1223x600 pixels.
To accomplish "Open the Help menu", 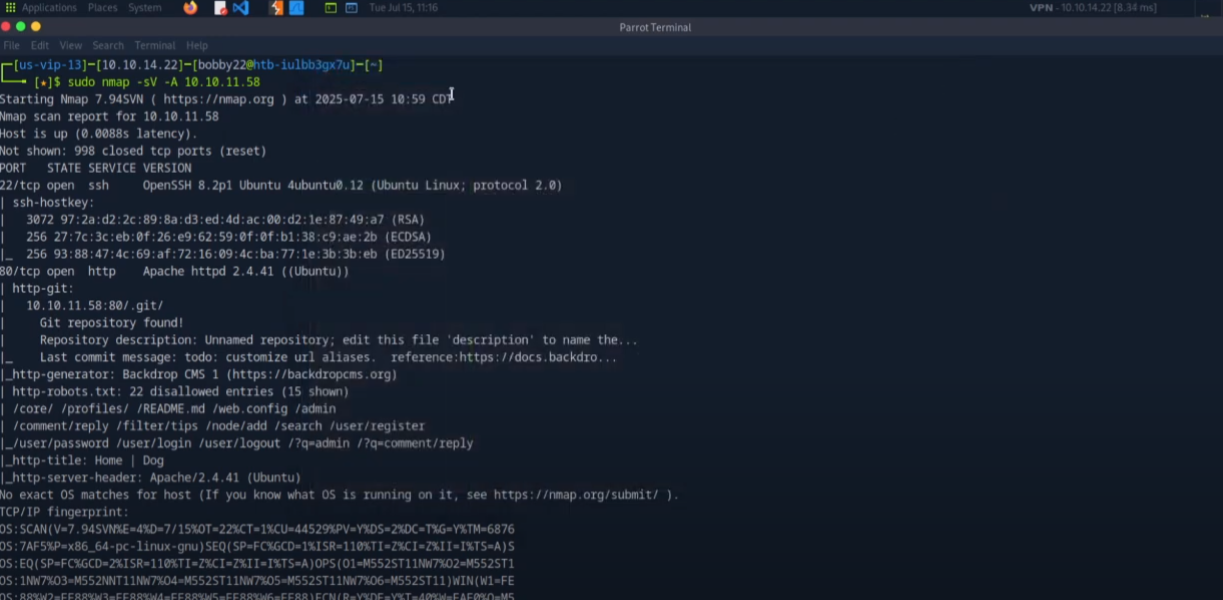I will pos(197,45).
